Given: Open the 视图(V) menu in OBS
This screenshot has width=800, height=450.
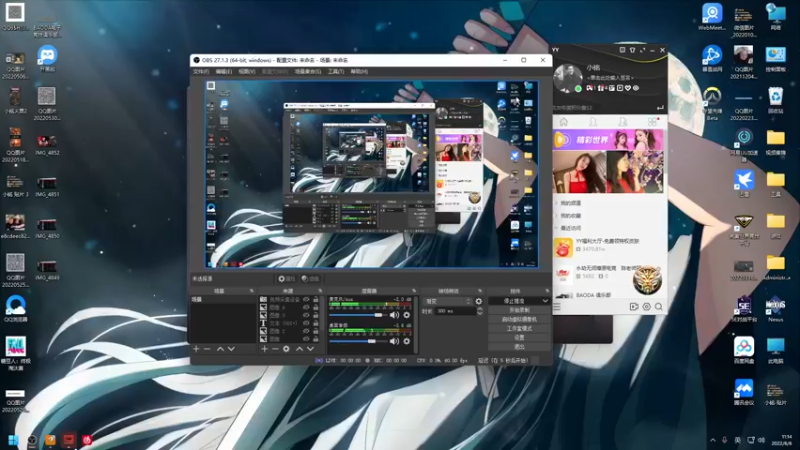Looking at the screenshot, I should tap(247, 72).
